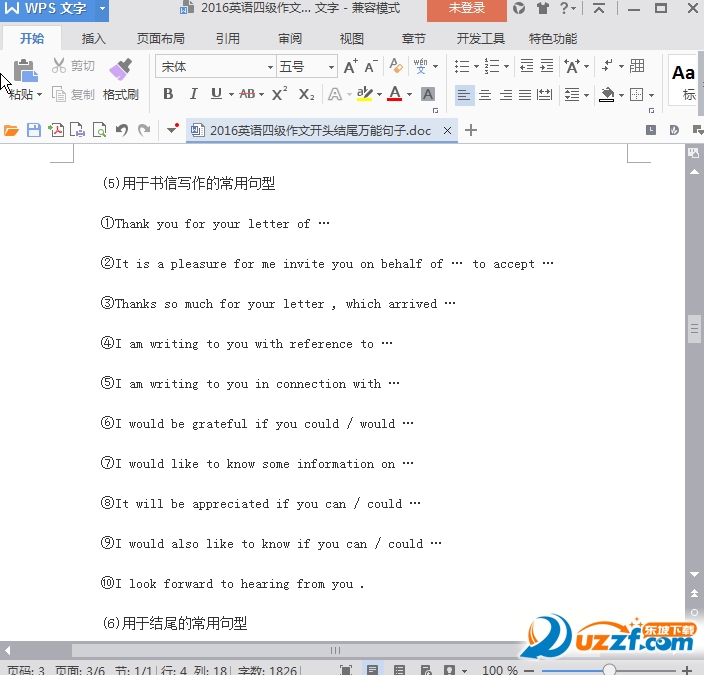
Task: Set left paragraph alignment
Action: coord(464,95)
